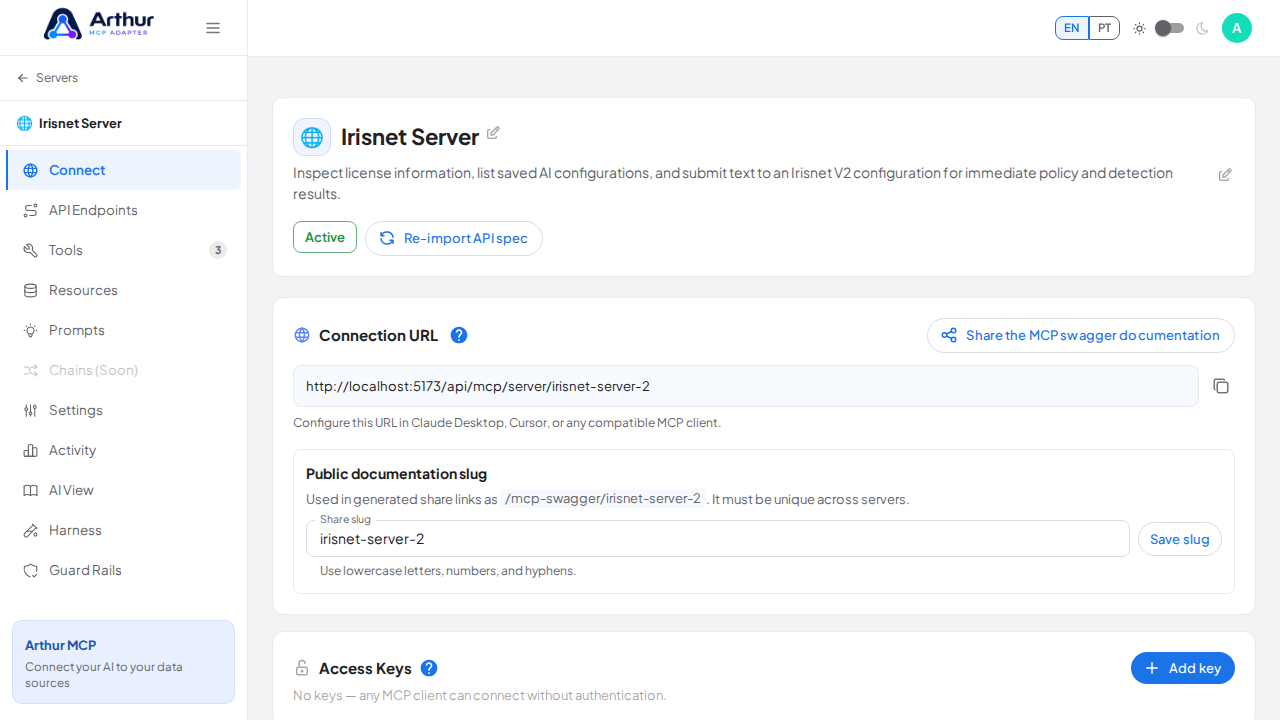Viewport: 1280px width, 720px height.
Task: Open the Prompts section
Action: coord(124,330)
